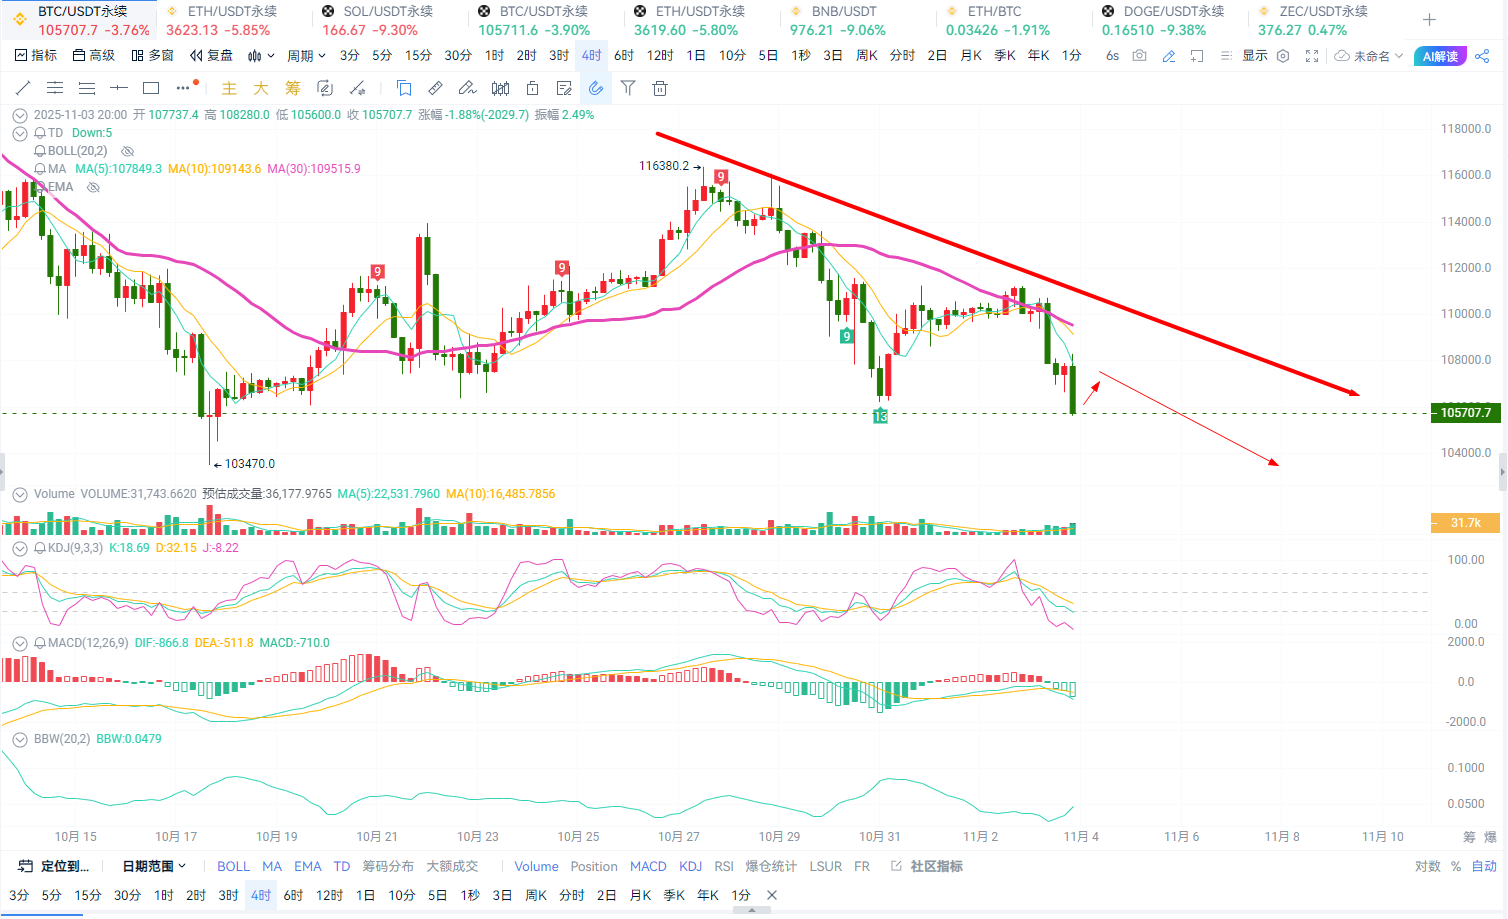
Task: Click the 105707.7 current price label
Action: (x=1465, y=413)
